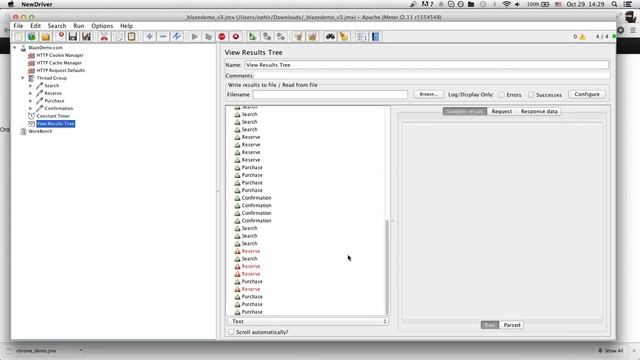Open Spotlight search in the macOS menu bar
This screenshot has height=360, width=640.
pyautogui.click(x=614, y=4)
